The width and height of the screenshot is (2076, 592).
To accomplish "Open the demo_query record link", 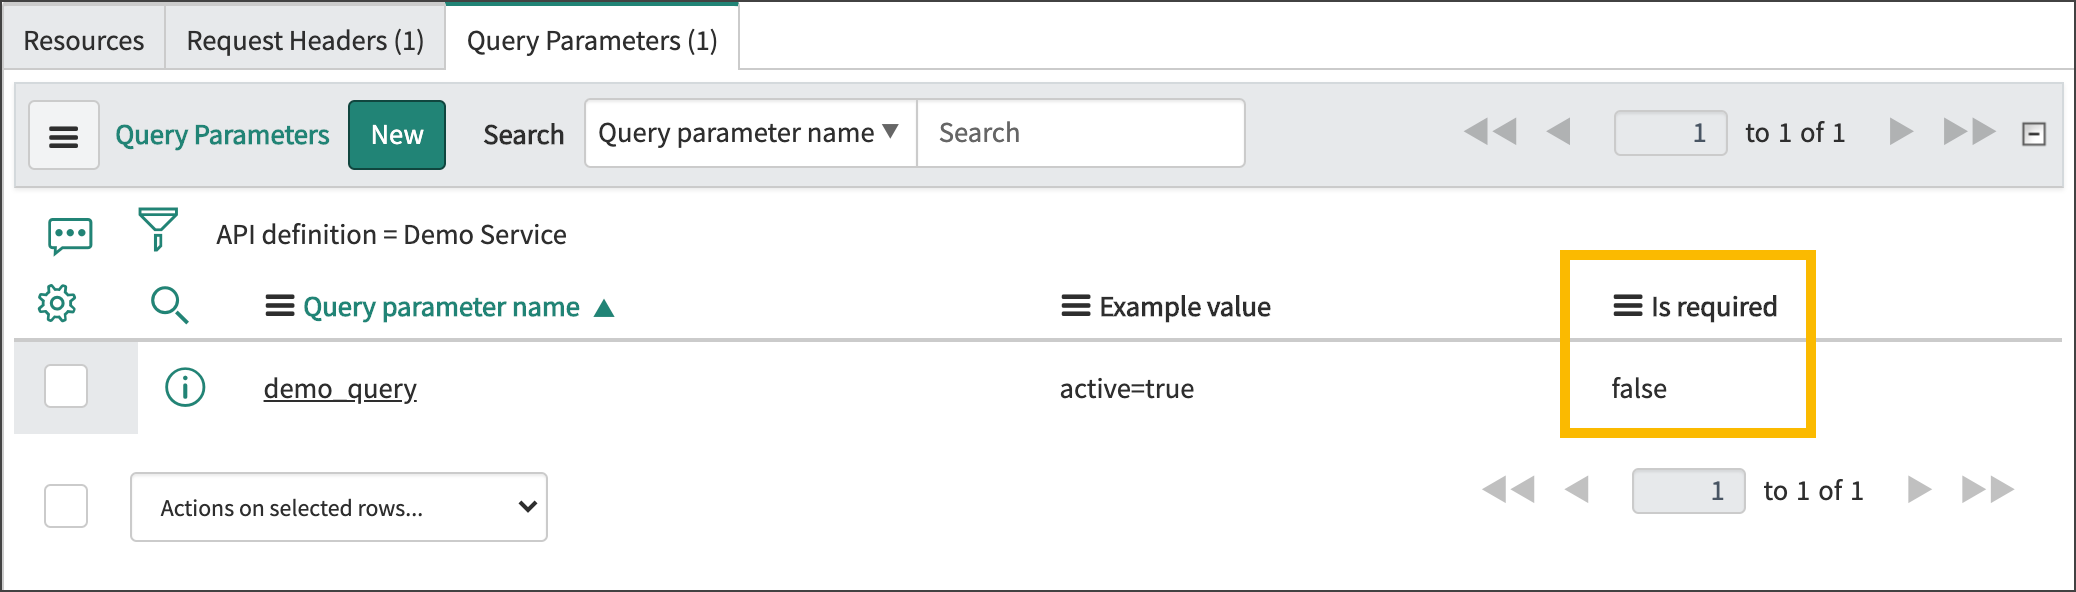I will point(340,388).
